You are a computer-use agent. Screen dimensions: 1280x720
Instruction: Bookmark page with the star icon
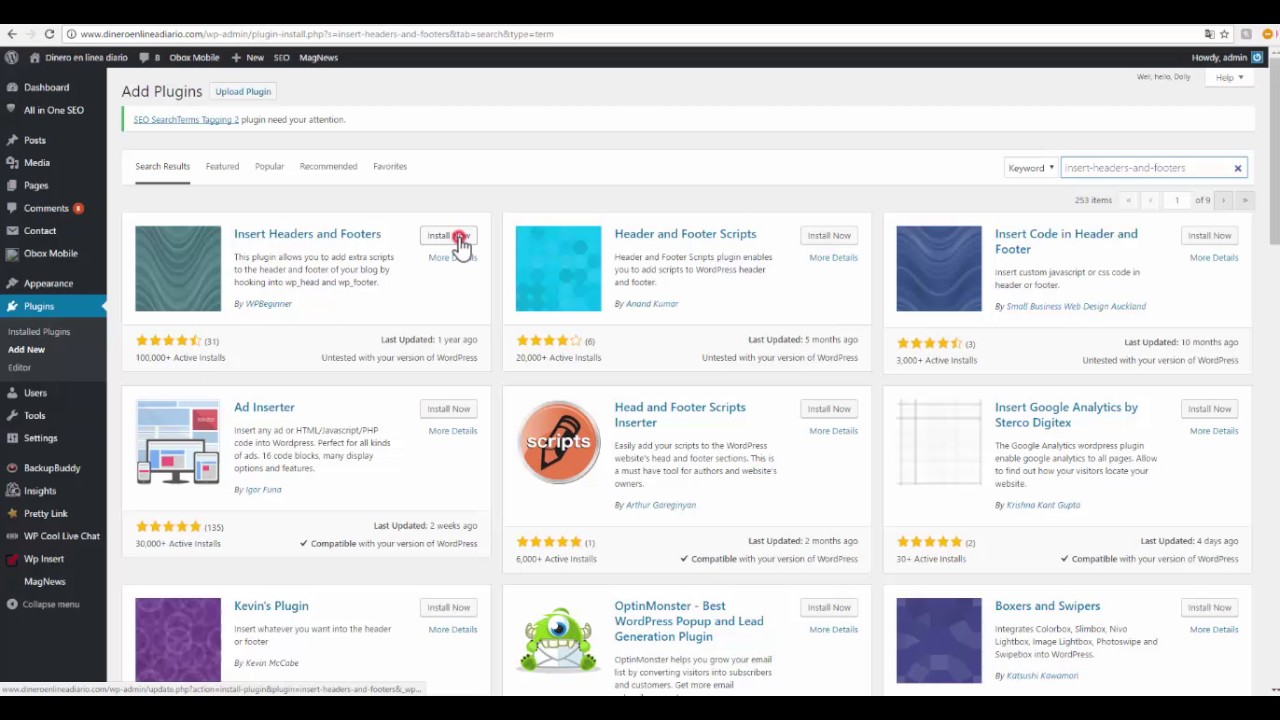(1224, 34)
